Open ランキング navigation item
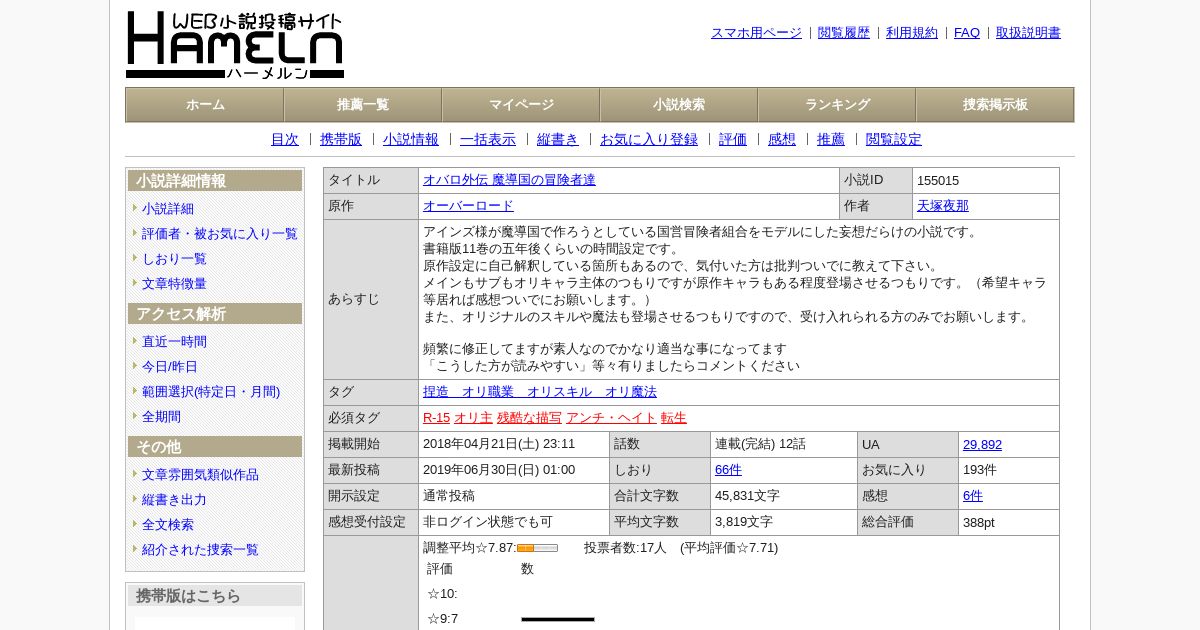This screenshot has height=630, width=1200. (x=837, y=105)
